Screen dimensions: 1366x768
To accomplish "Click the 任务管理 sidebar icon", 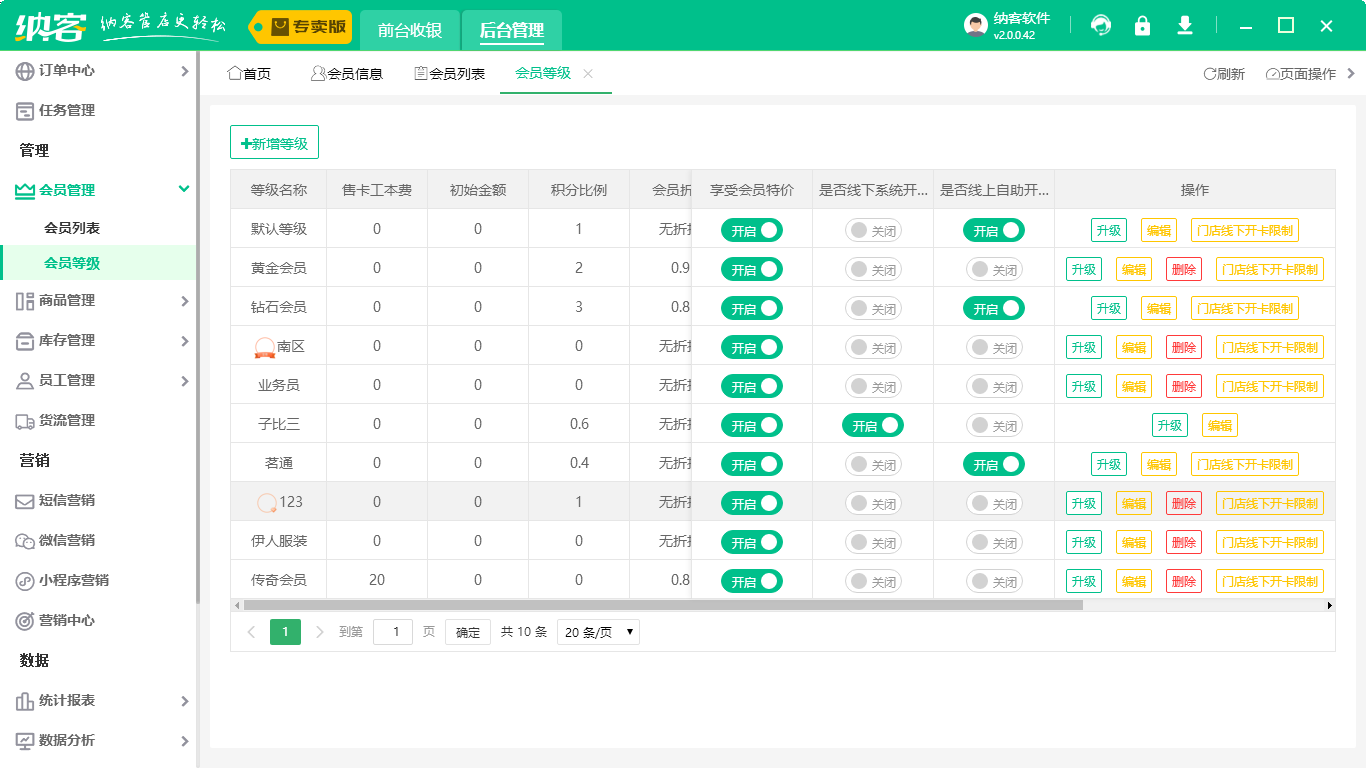I will [25, 111].
